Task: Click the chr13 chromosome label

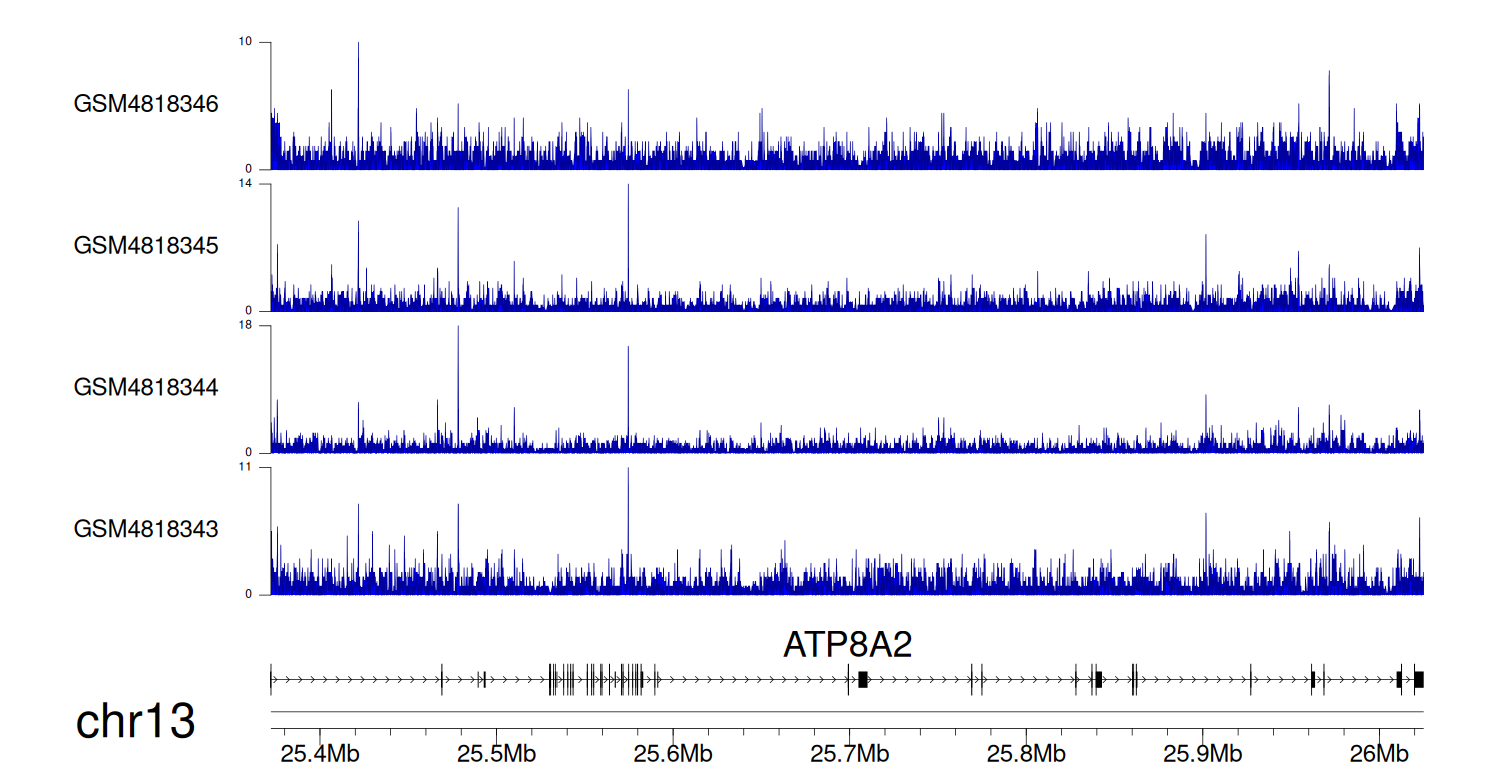Action: (135, 722)
